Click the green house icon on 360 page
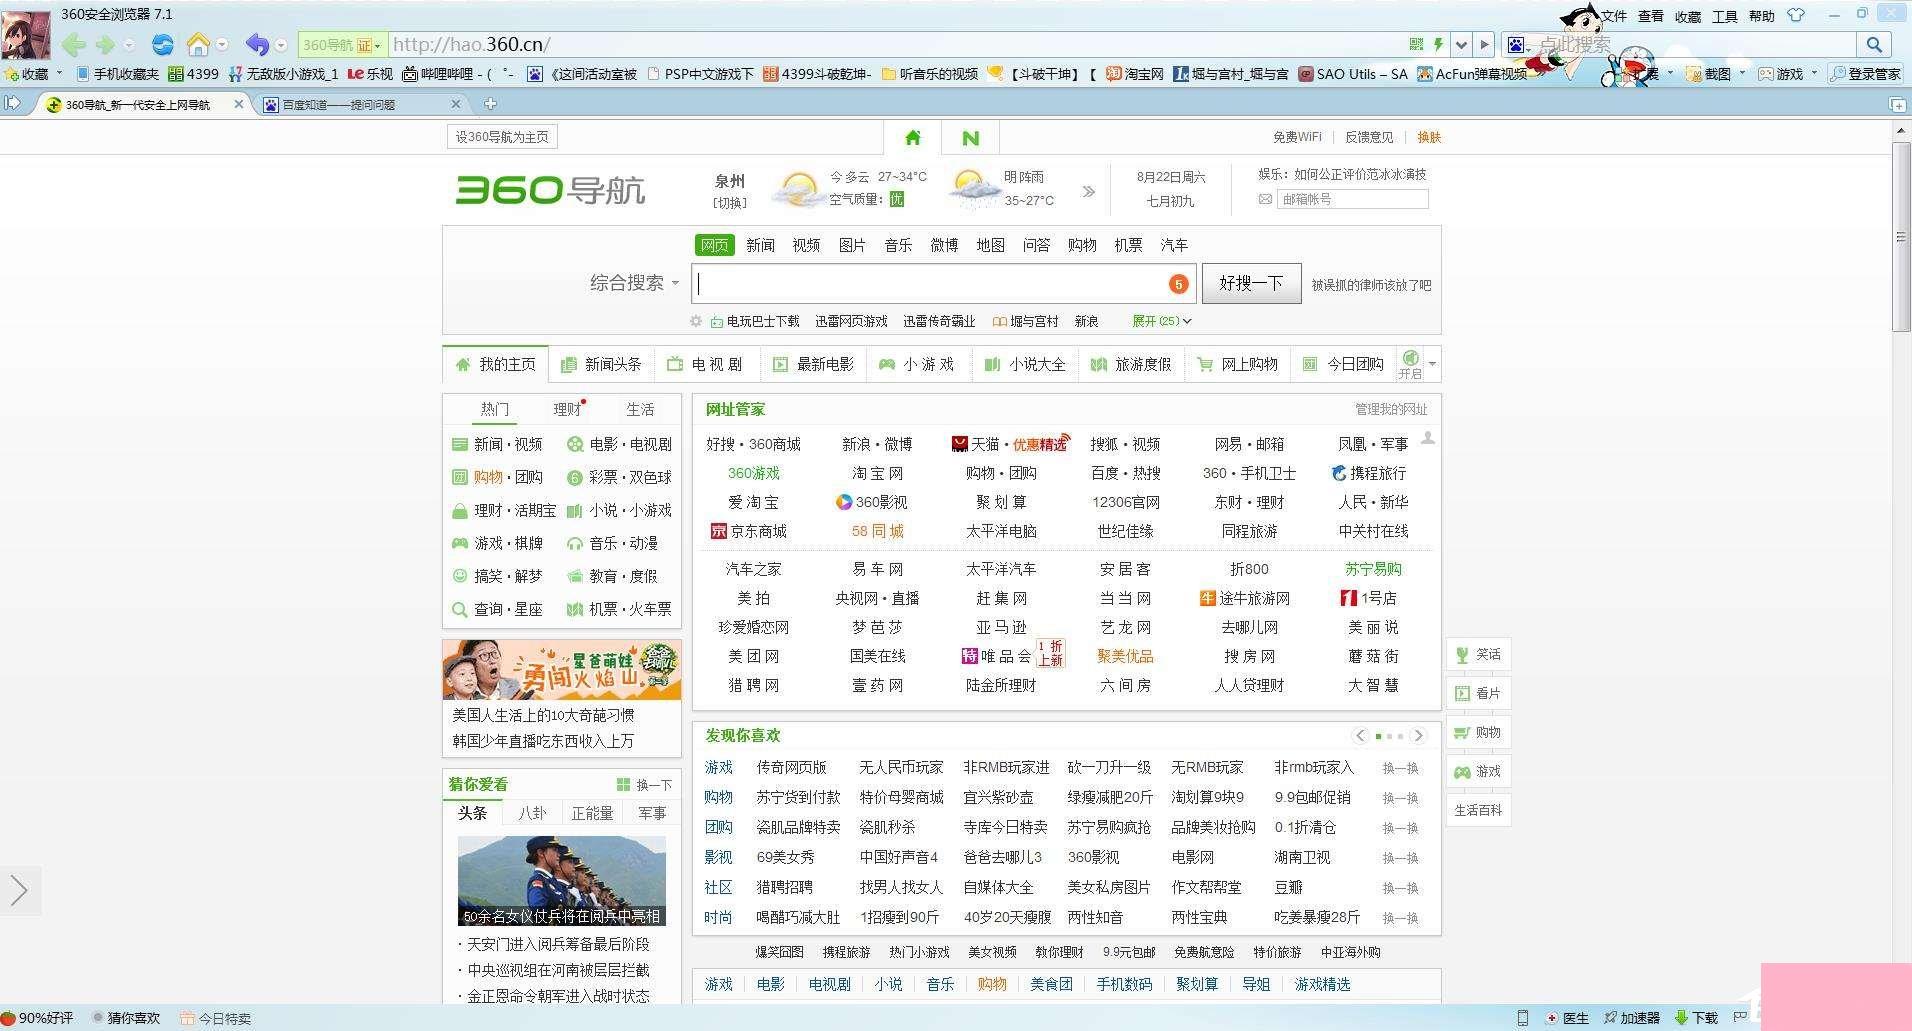1912x1031 pixels. pos(912,138)
